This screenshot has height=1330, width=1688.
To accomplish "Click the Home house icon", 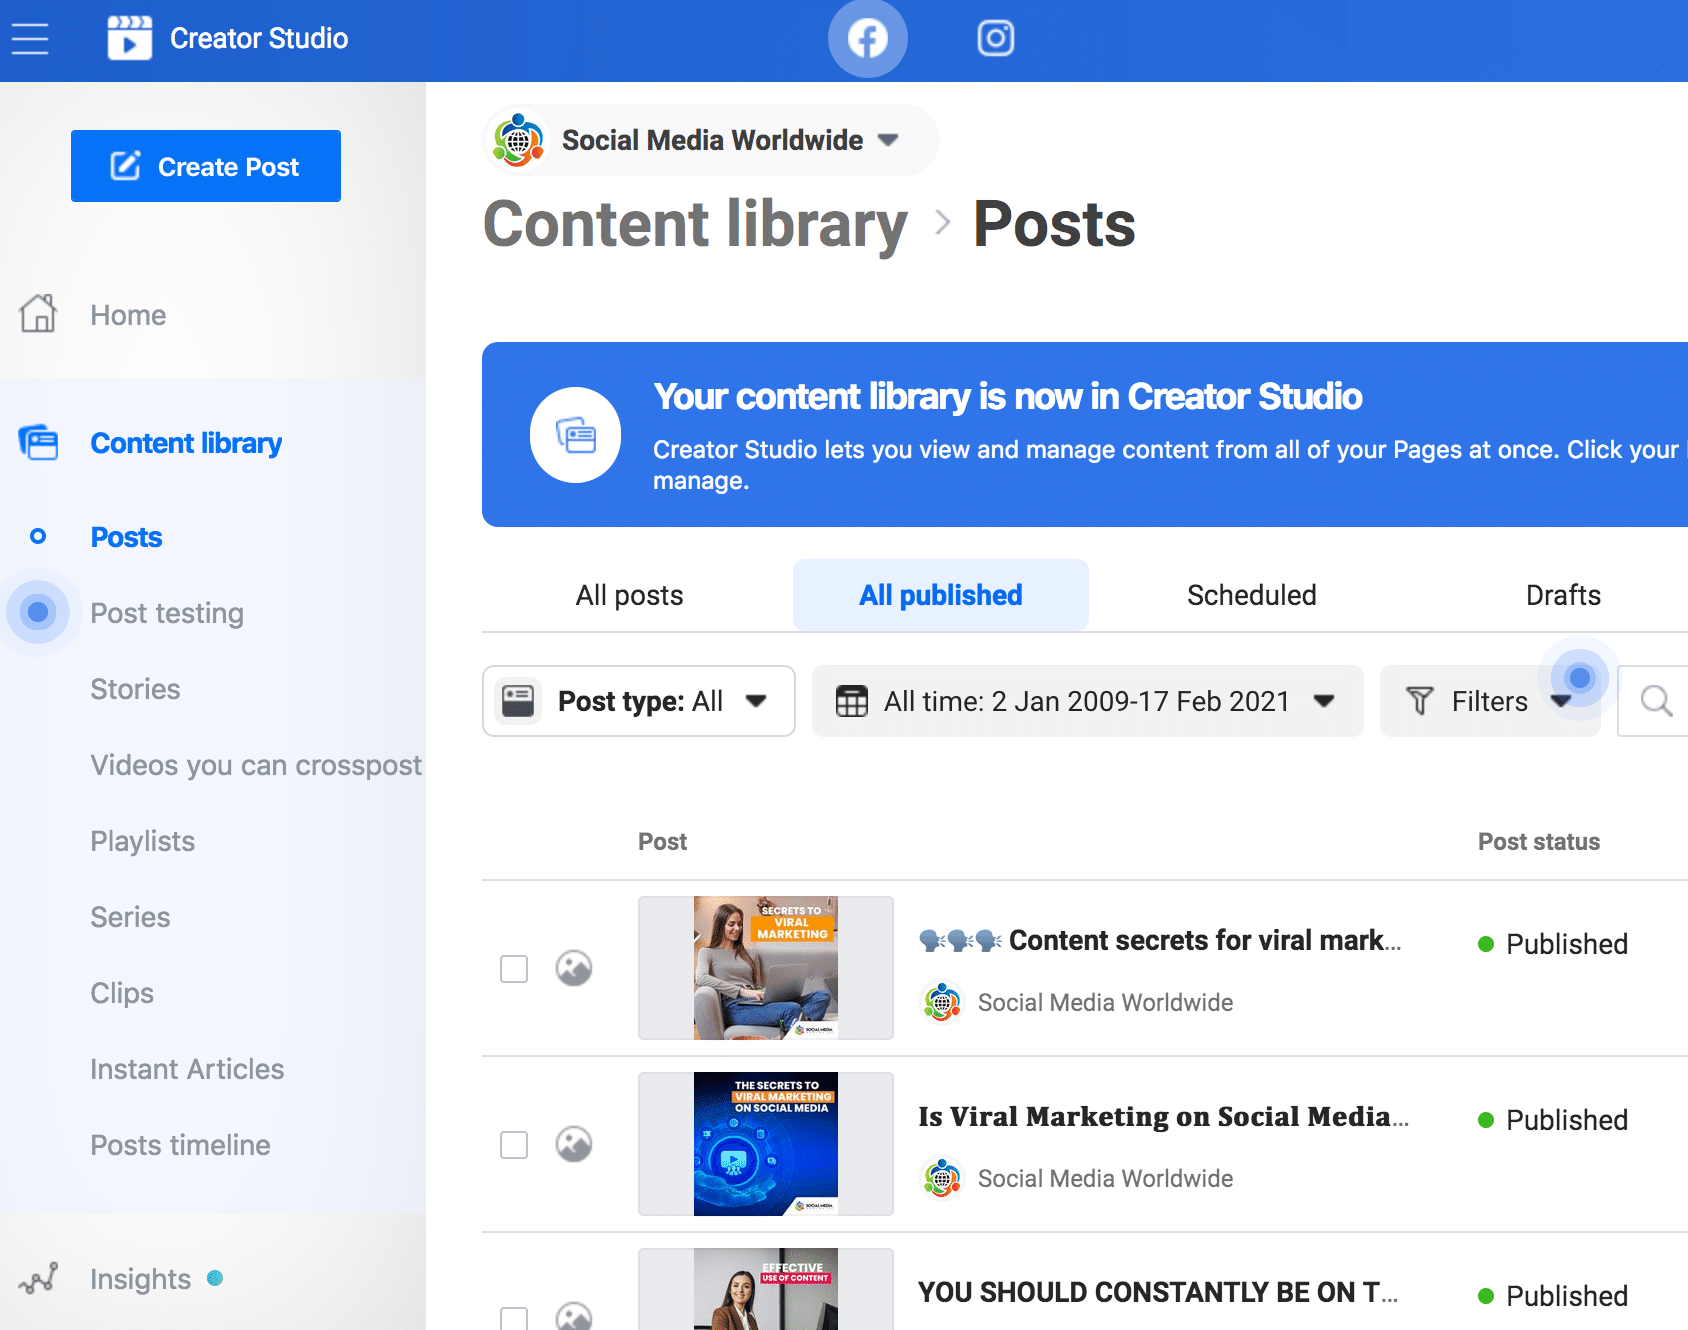I will [39, 313].
